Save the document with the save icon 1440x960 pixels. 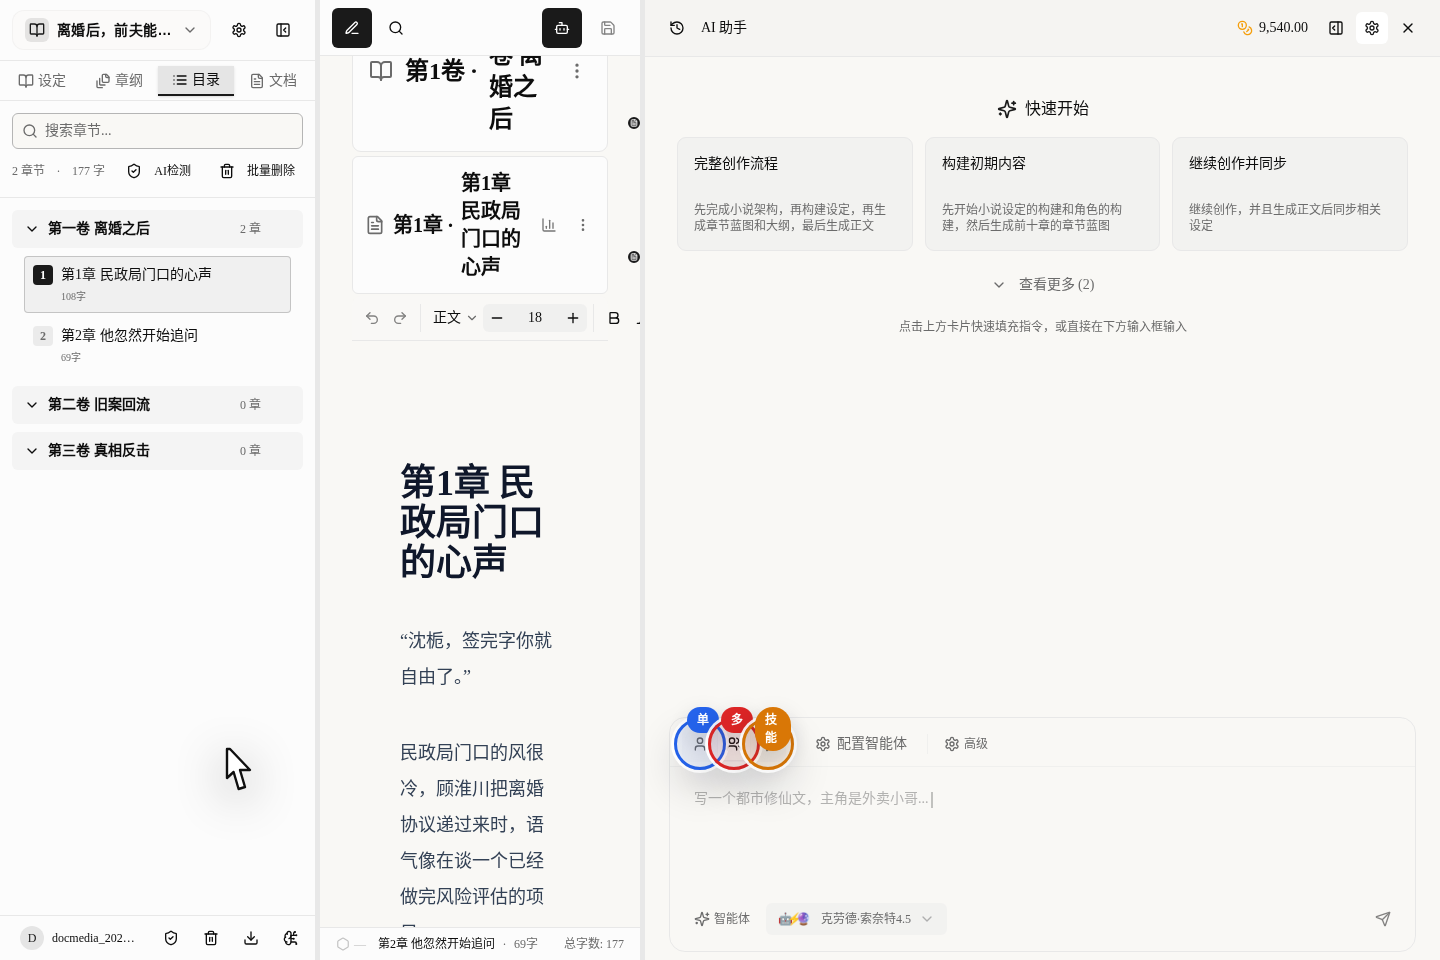coord(608,28)
